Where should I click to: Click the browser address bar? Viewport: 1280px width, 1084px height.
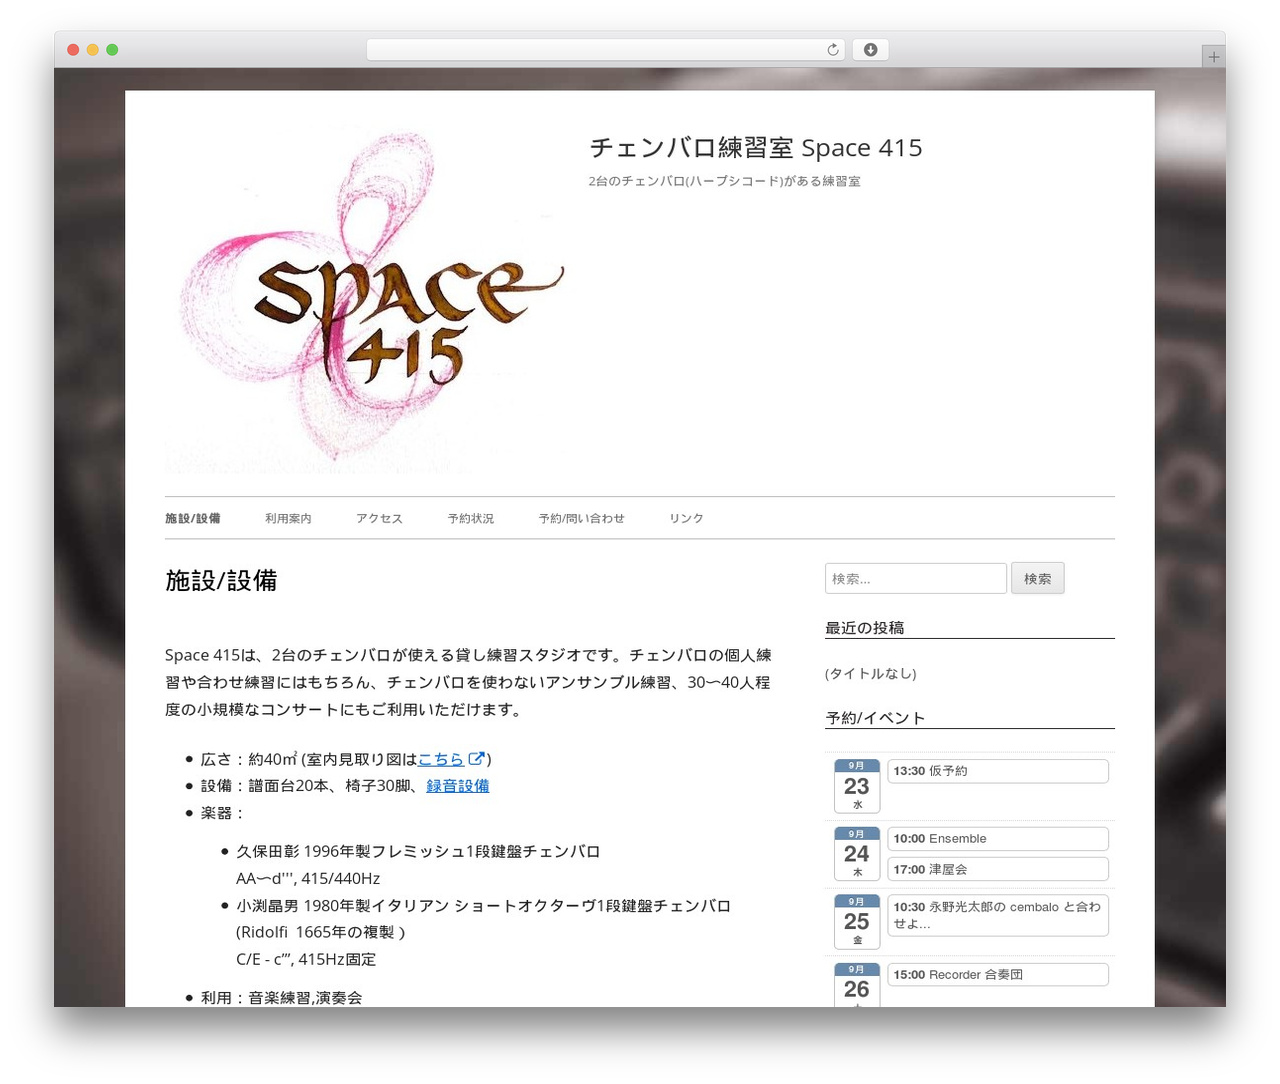coord(605,50)
